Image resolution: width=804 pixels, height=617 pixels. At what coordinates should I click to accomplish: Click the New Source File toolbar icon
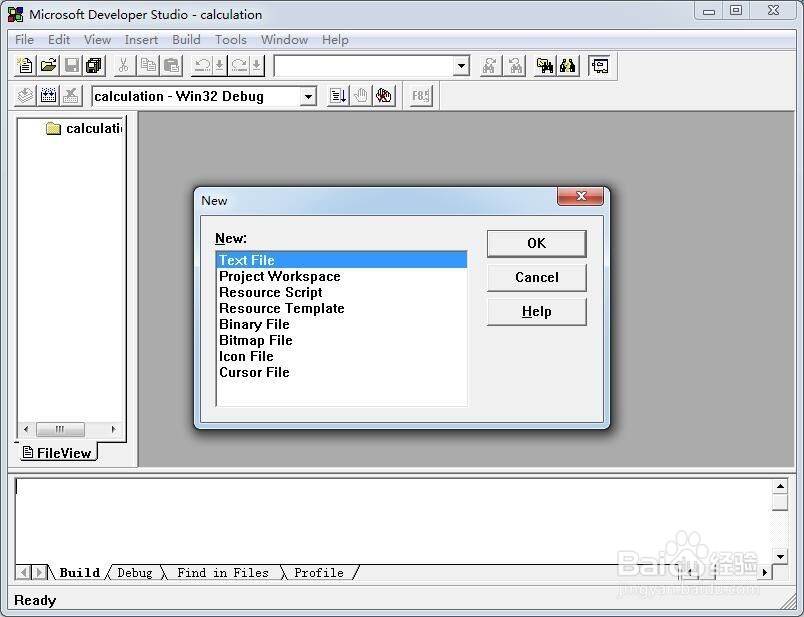click(x=25, y=66)
